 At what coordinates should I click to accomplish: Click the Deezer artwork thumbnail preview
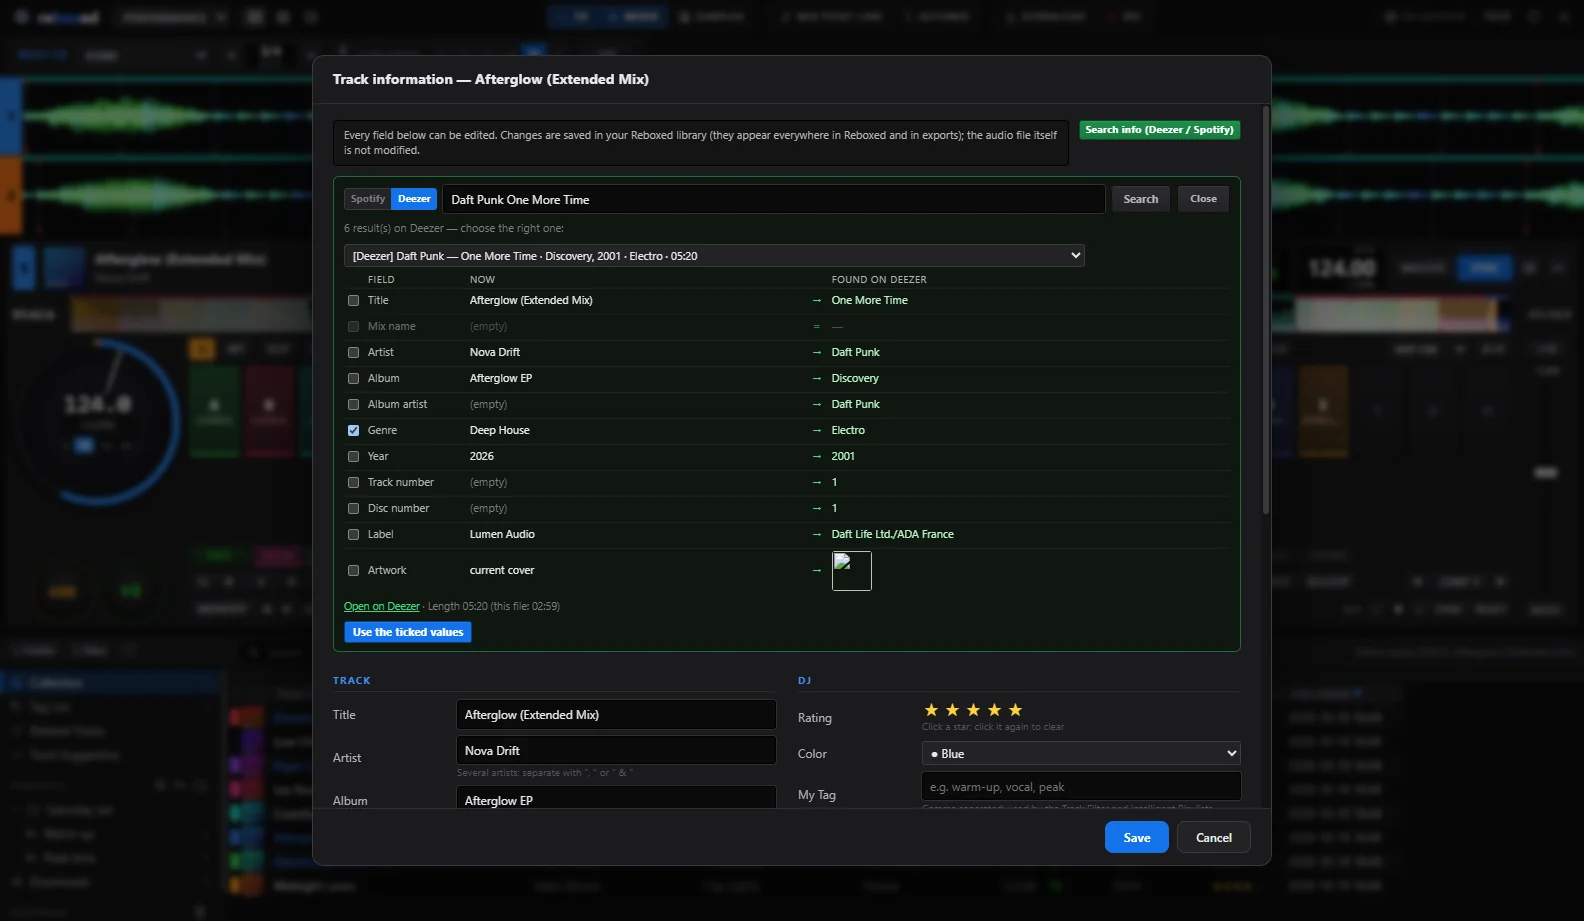pos(851,571)
